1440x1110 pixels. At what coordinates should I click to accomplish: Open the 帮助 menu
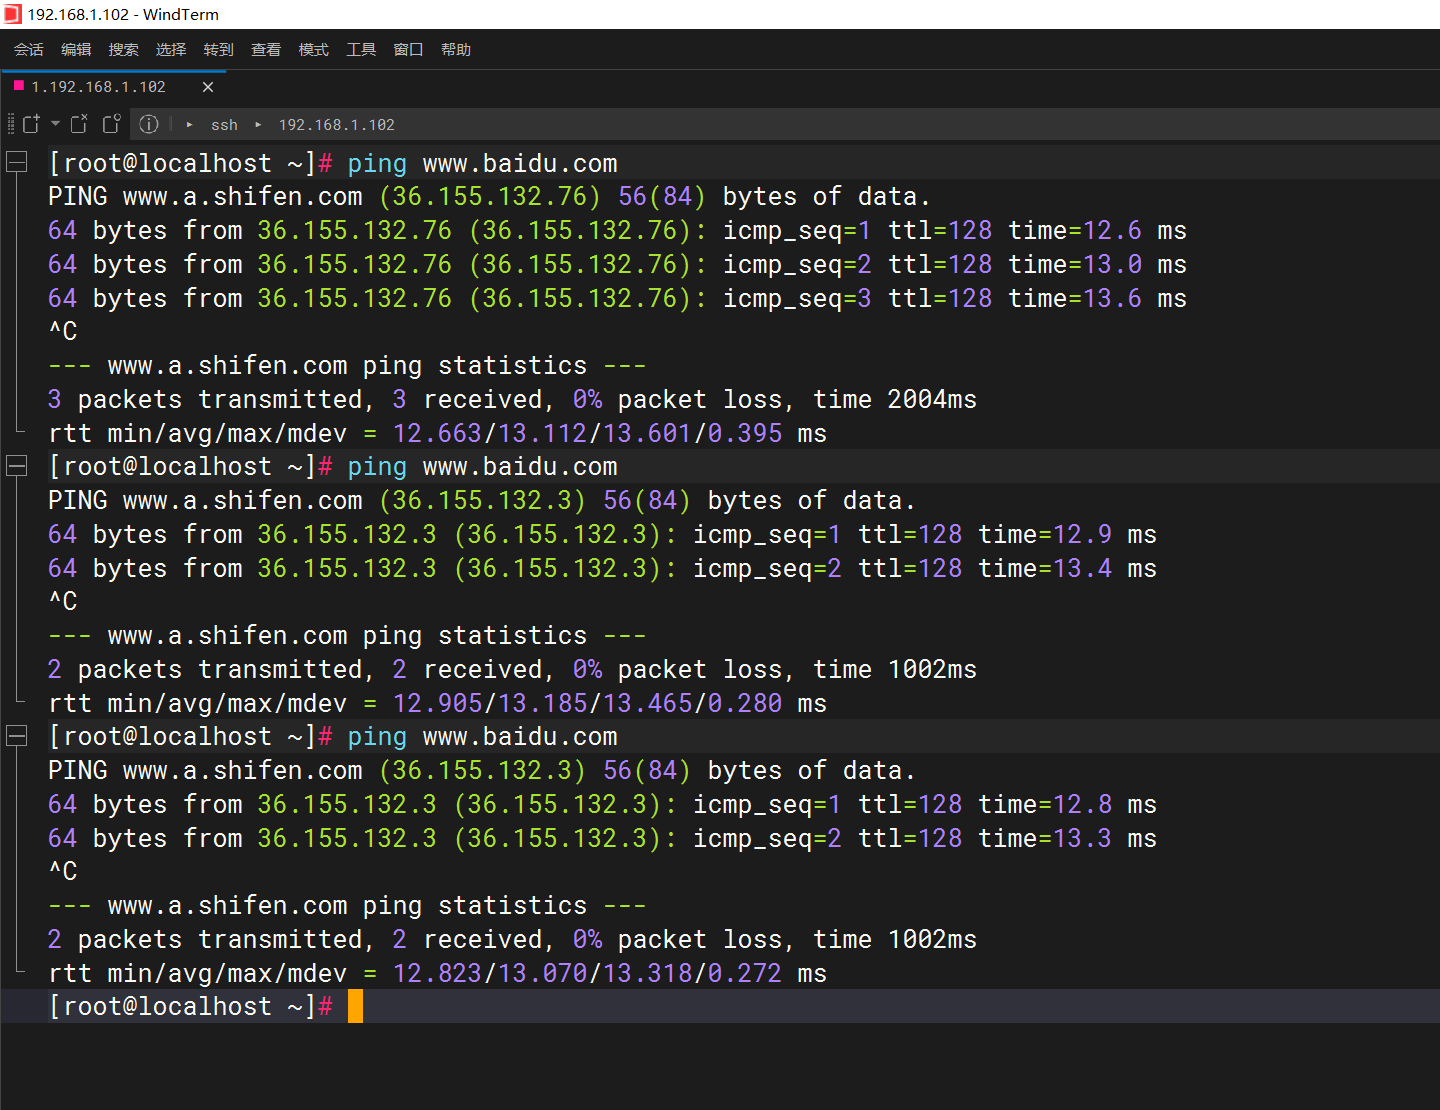pos(456,49)
